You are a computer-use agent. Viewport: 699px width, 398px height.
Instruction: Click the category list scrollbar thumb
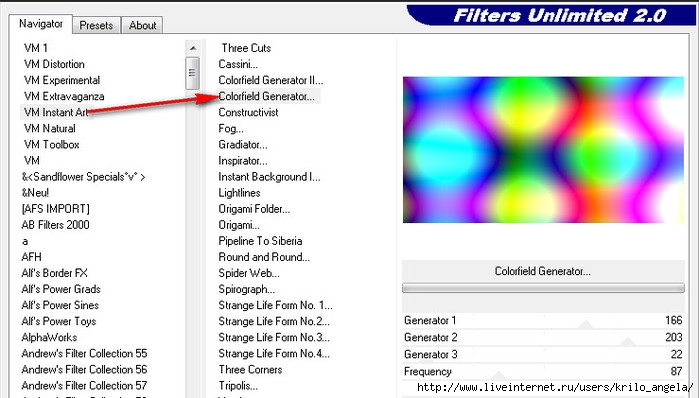(x=193, y=73)
